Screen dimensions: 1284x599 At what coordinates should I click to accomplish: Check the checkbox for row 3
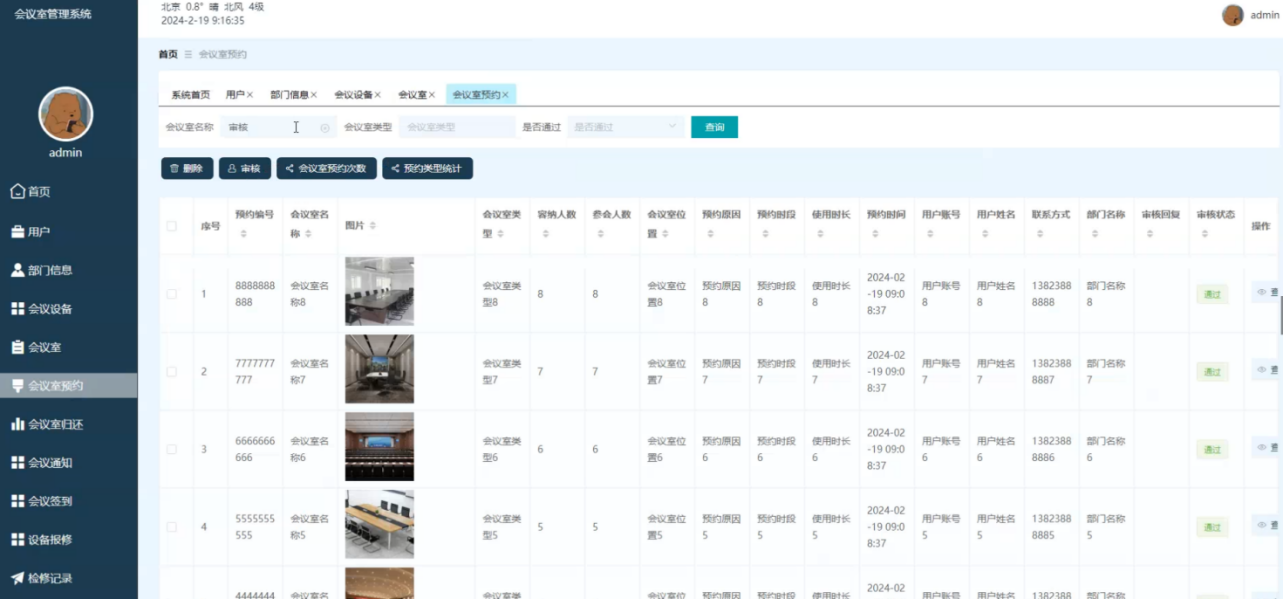click(172, 449)
